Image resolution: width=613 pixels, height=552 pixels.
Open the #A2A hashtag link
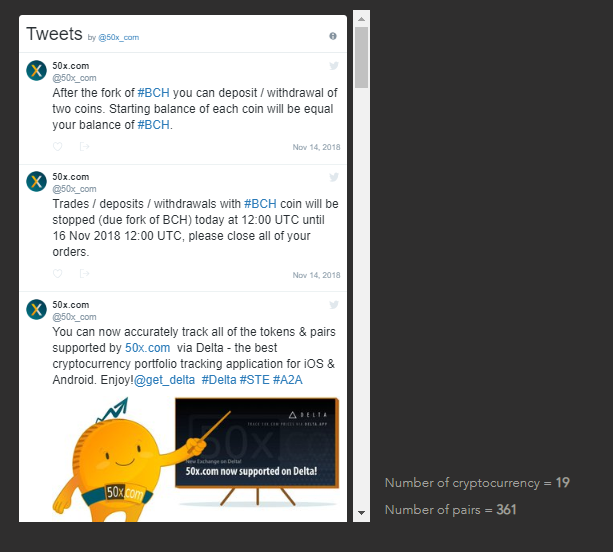pyautogui.click(x=288, y=380)
